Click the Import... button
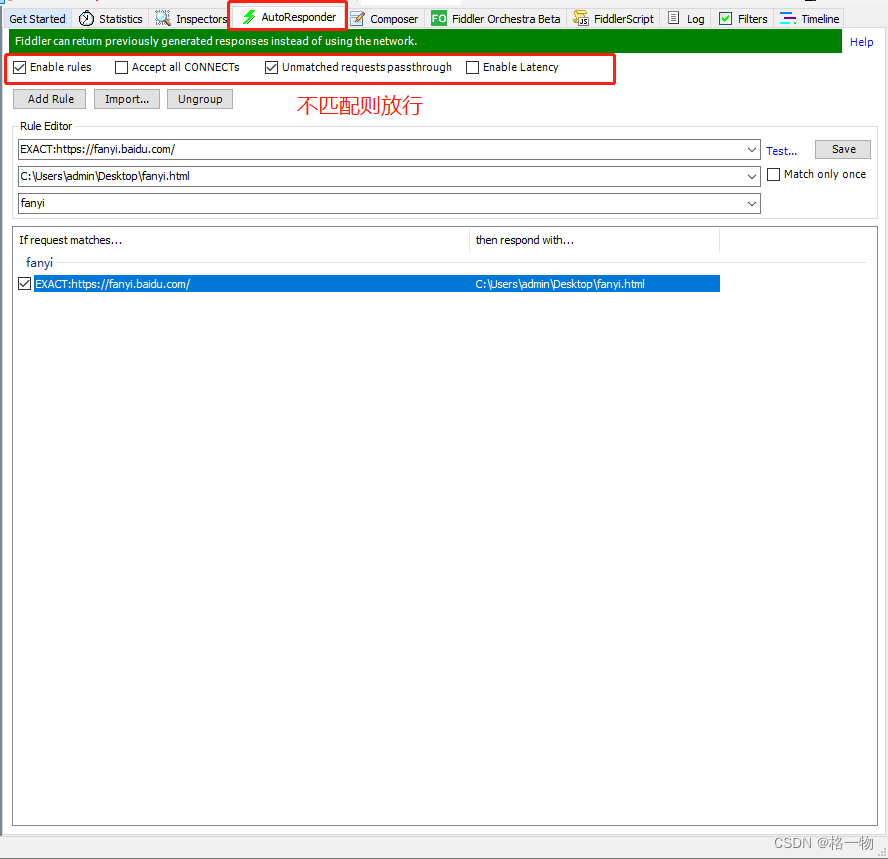 tap(127, 99)
